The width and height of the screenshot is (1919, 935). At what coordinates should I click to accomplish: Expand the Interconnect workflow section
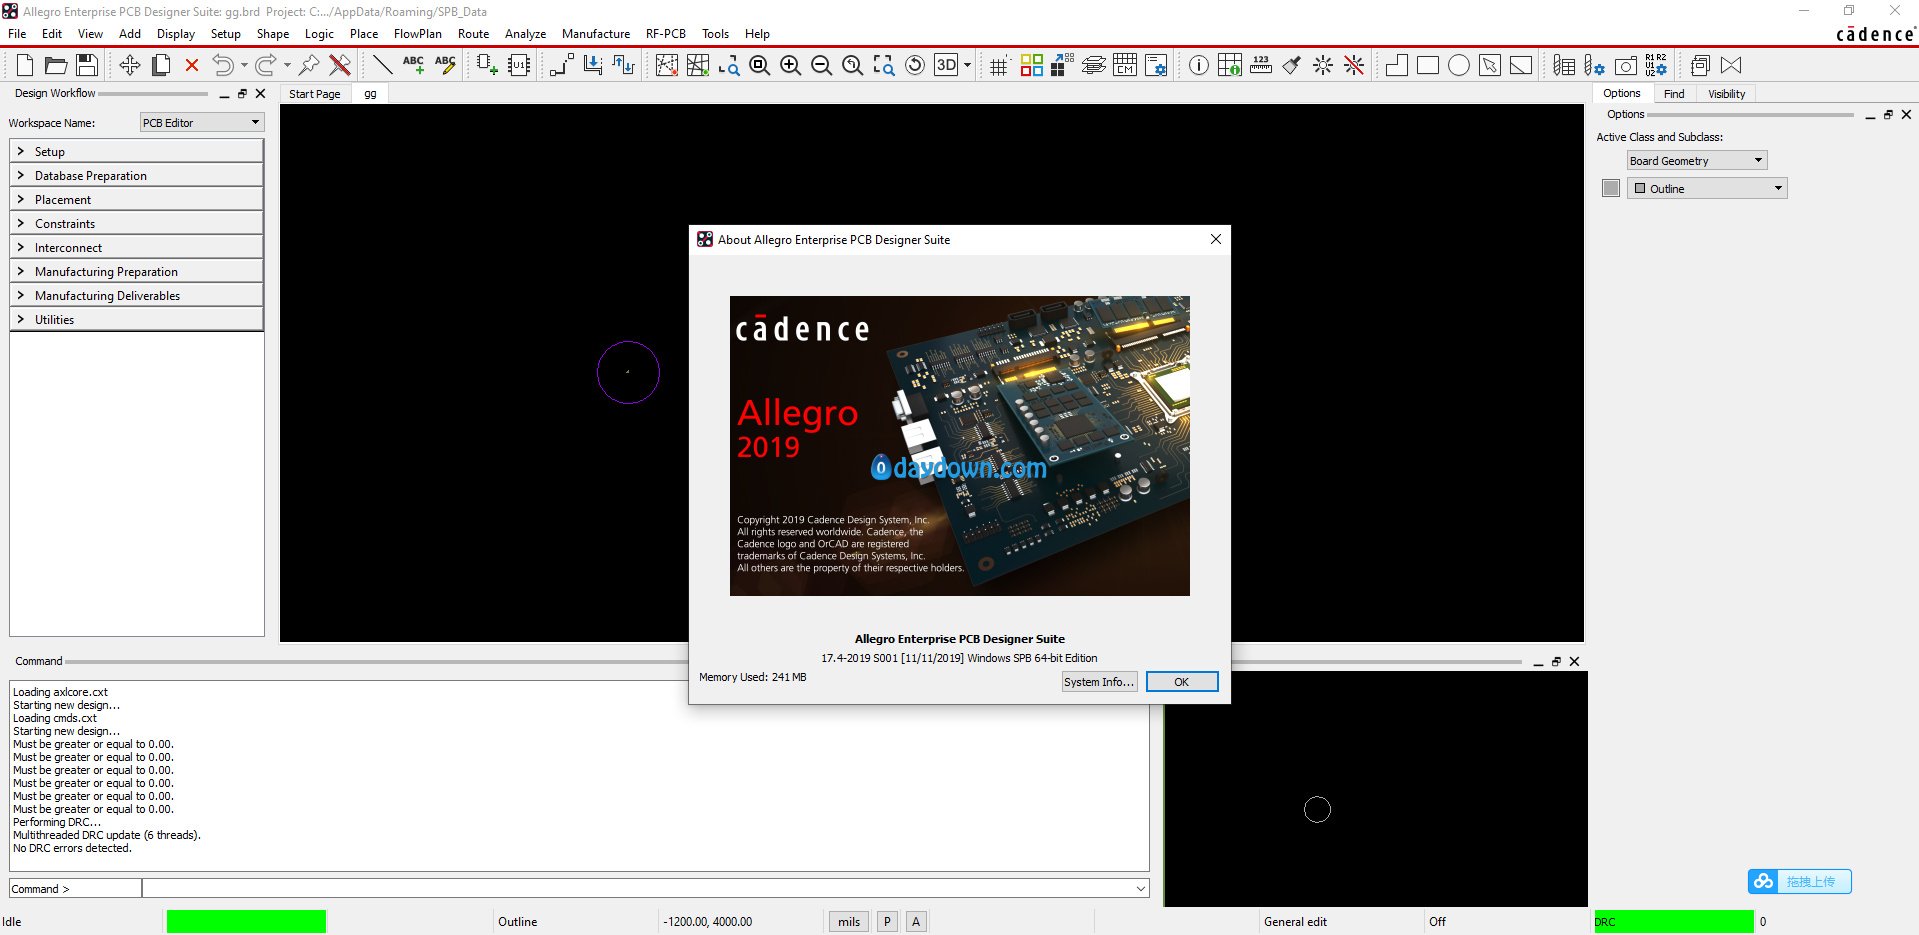coord(136,247)
